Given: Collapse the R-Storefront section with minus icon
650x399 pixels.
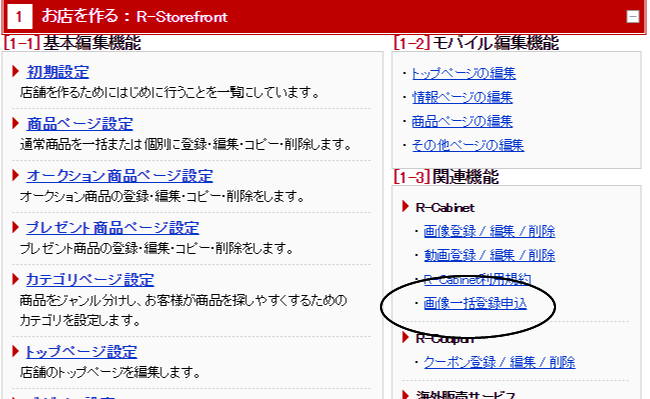Looking at the screenshot, I should [x=633, y=17].
